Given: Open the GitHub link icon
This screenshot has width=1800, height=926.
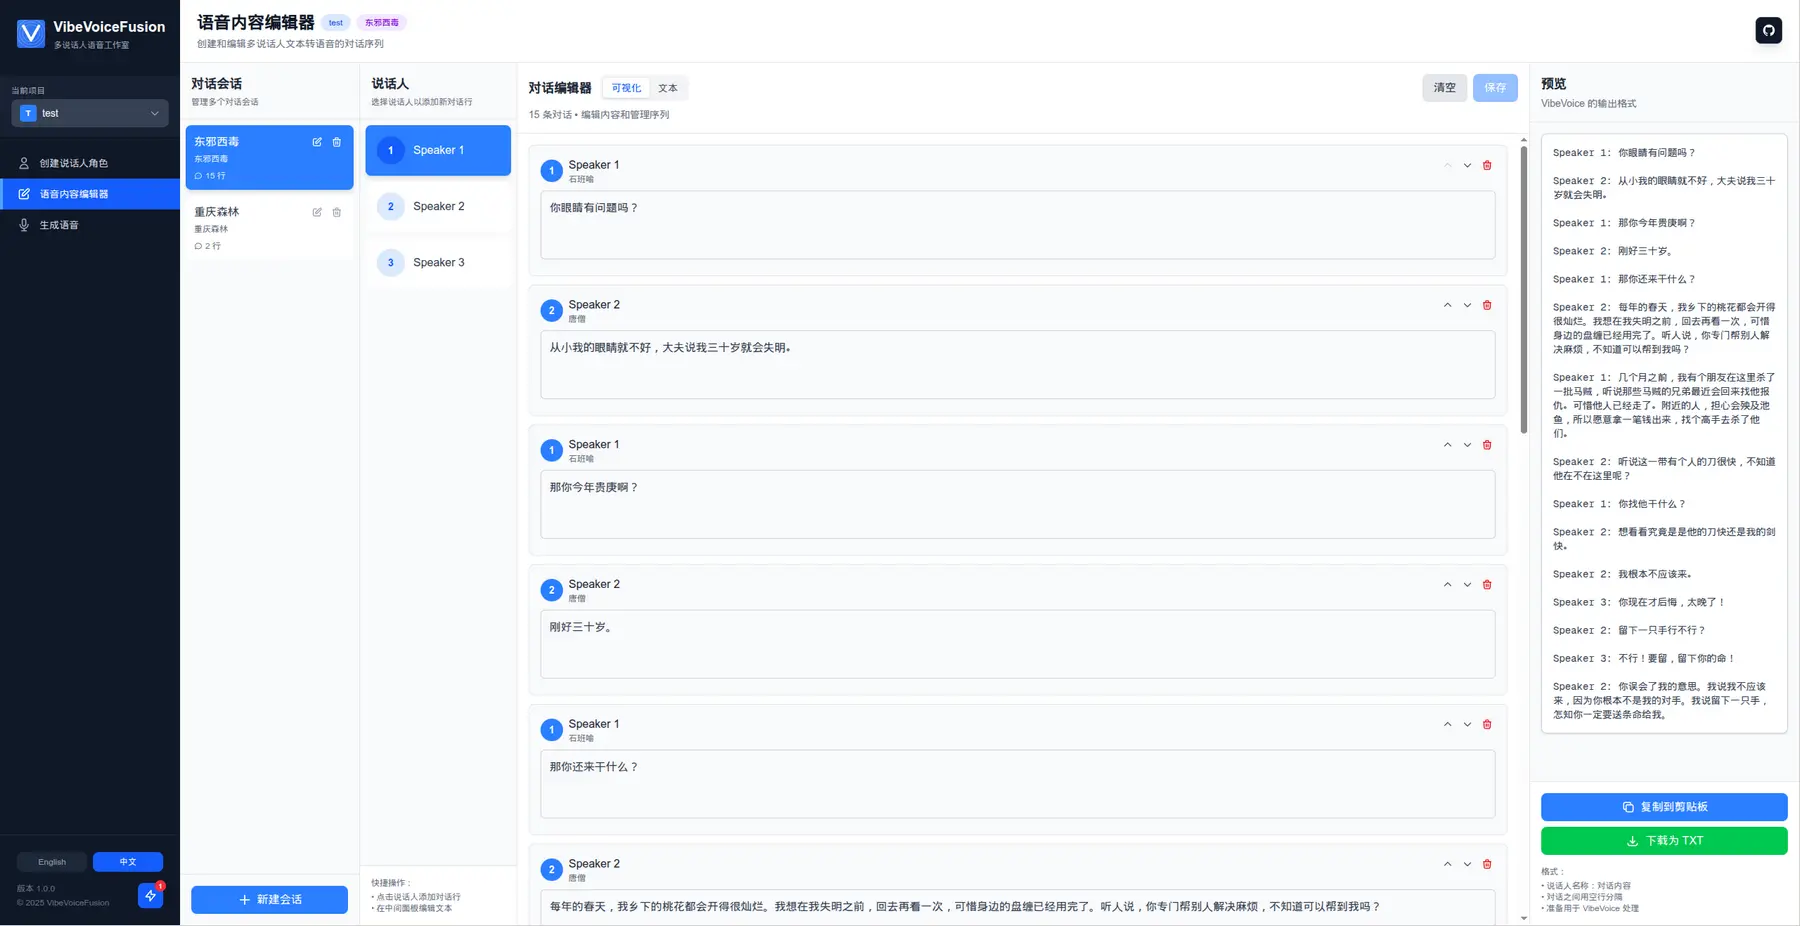Looking at the screenshot, I should coord(1768,30).
